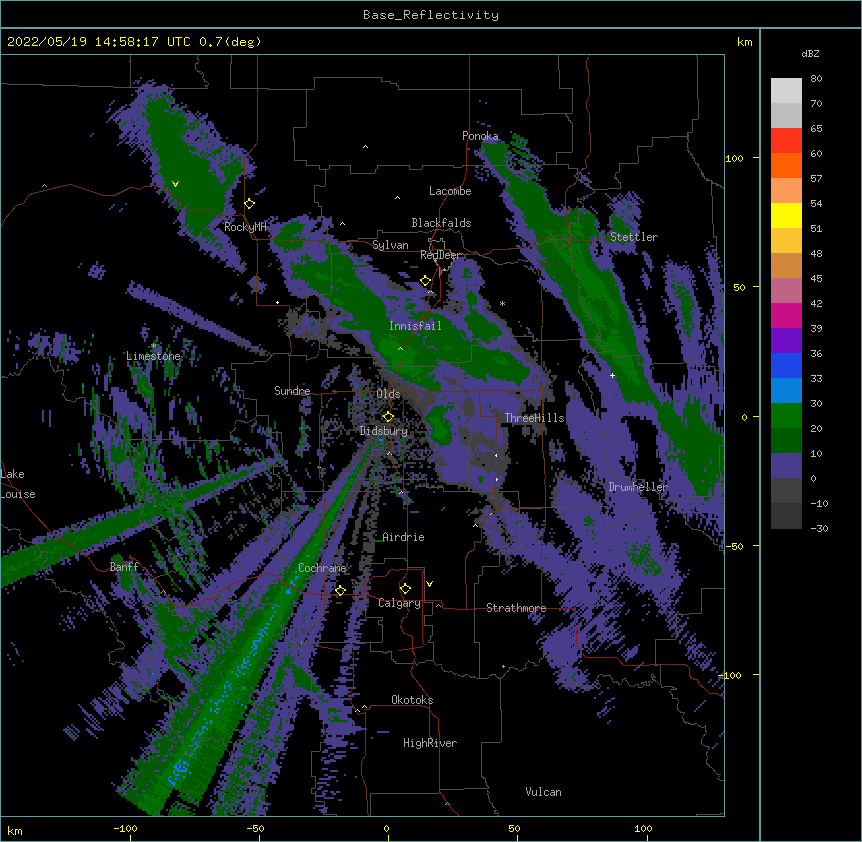Click the Ponoka label
The width and height of the screenshot is (862, 842).
(x=480, y=136)
